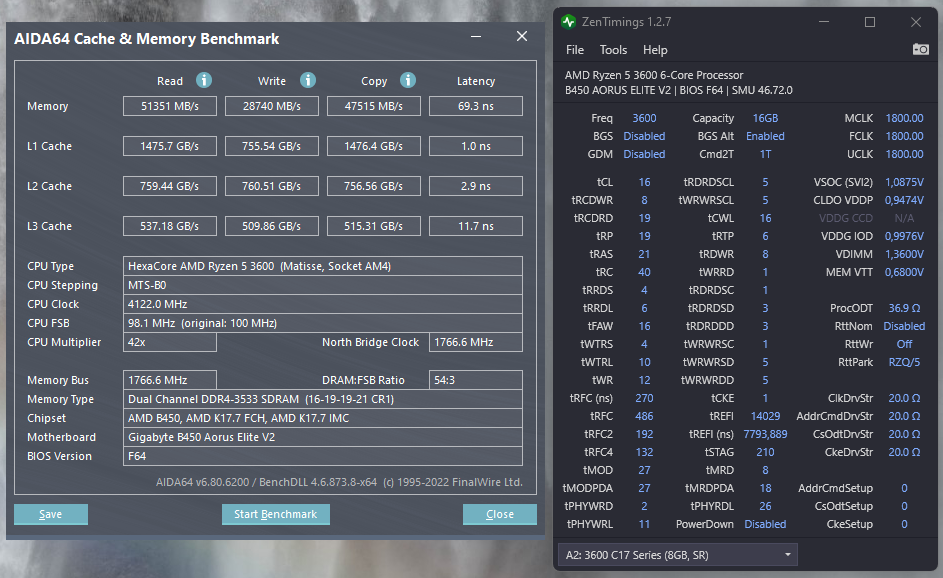Click the ProcODT value 36.9 Ω
943x578 pixels.
(x=904, y=308)
